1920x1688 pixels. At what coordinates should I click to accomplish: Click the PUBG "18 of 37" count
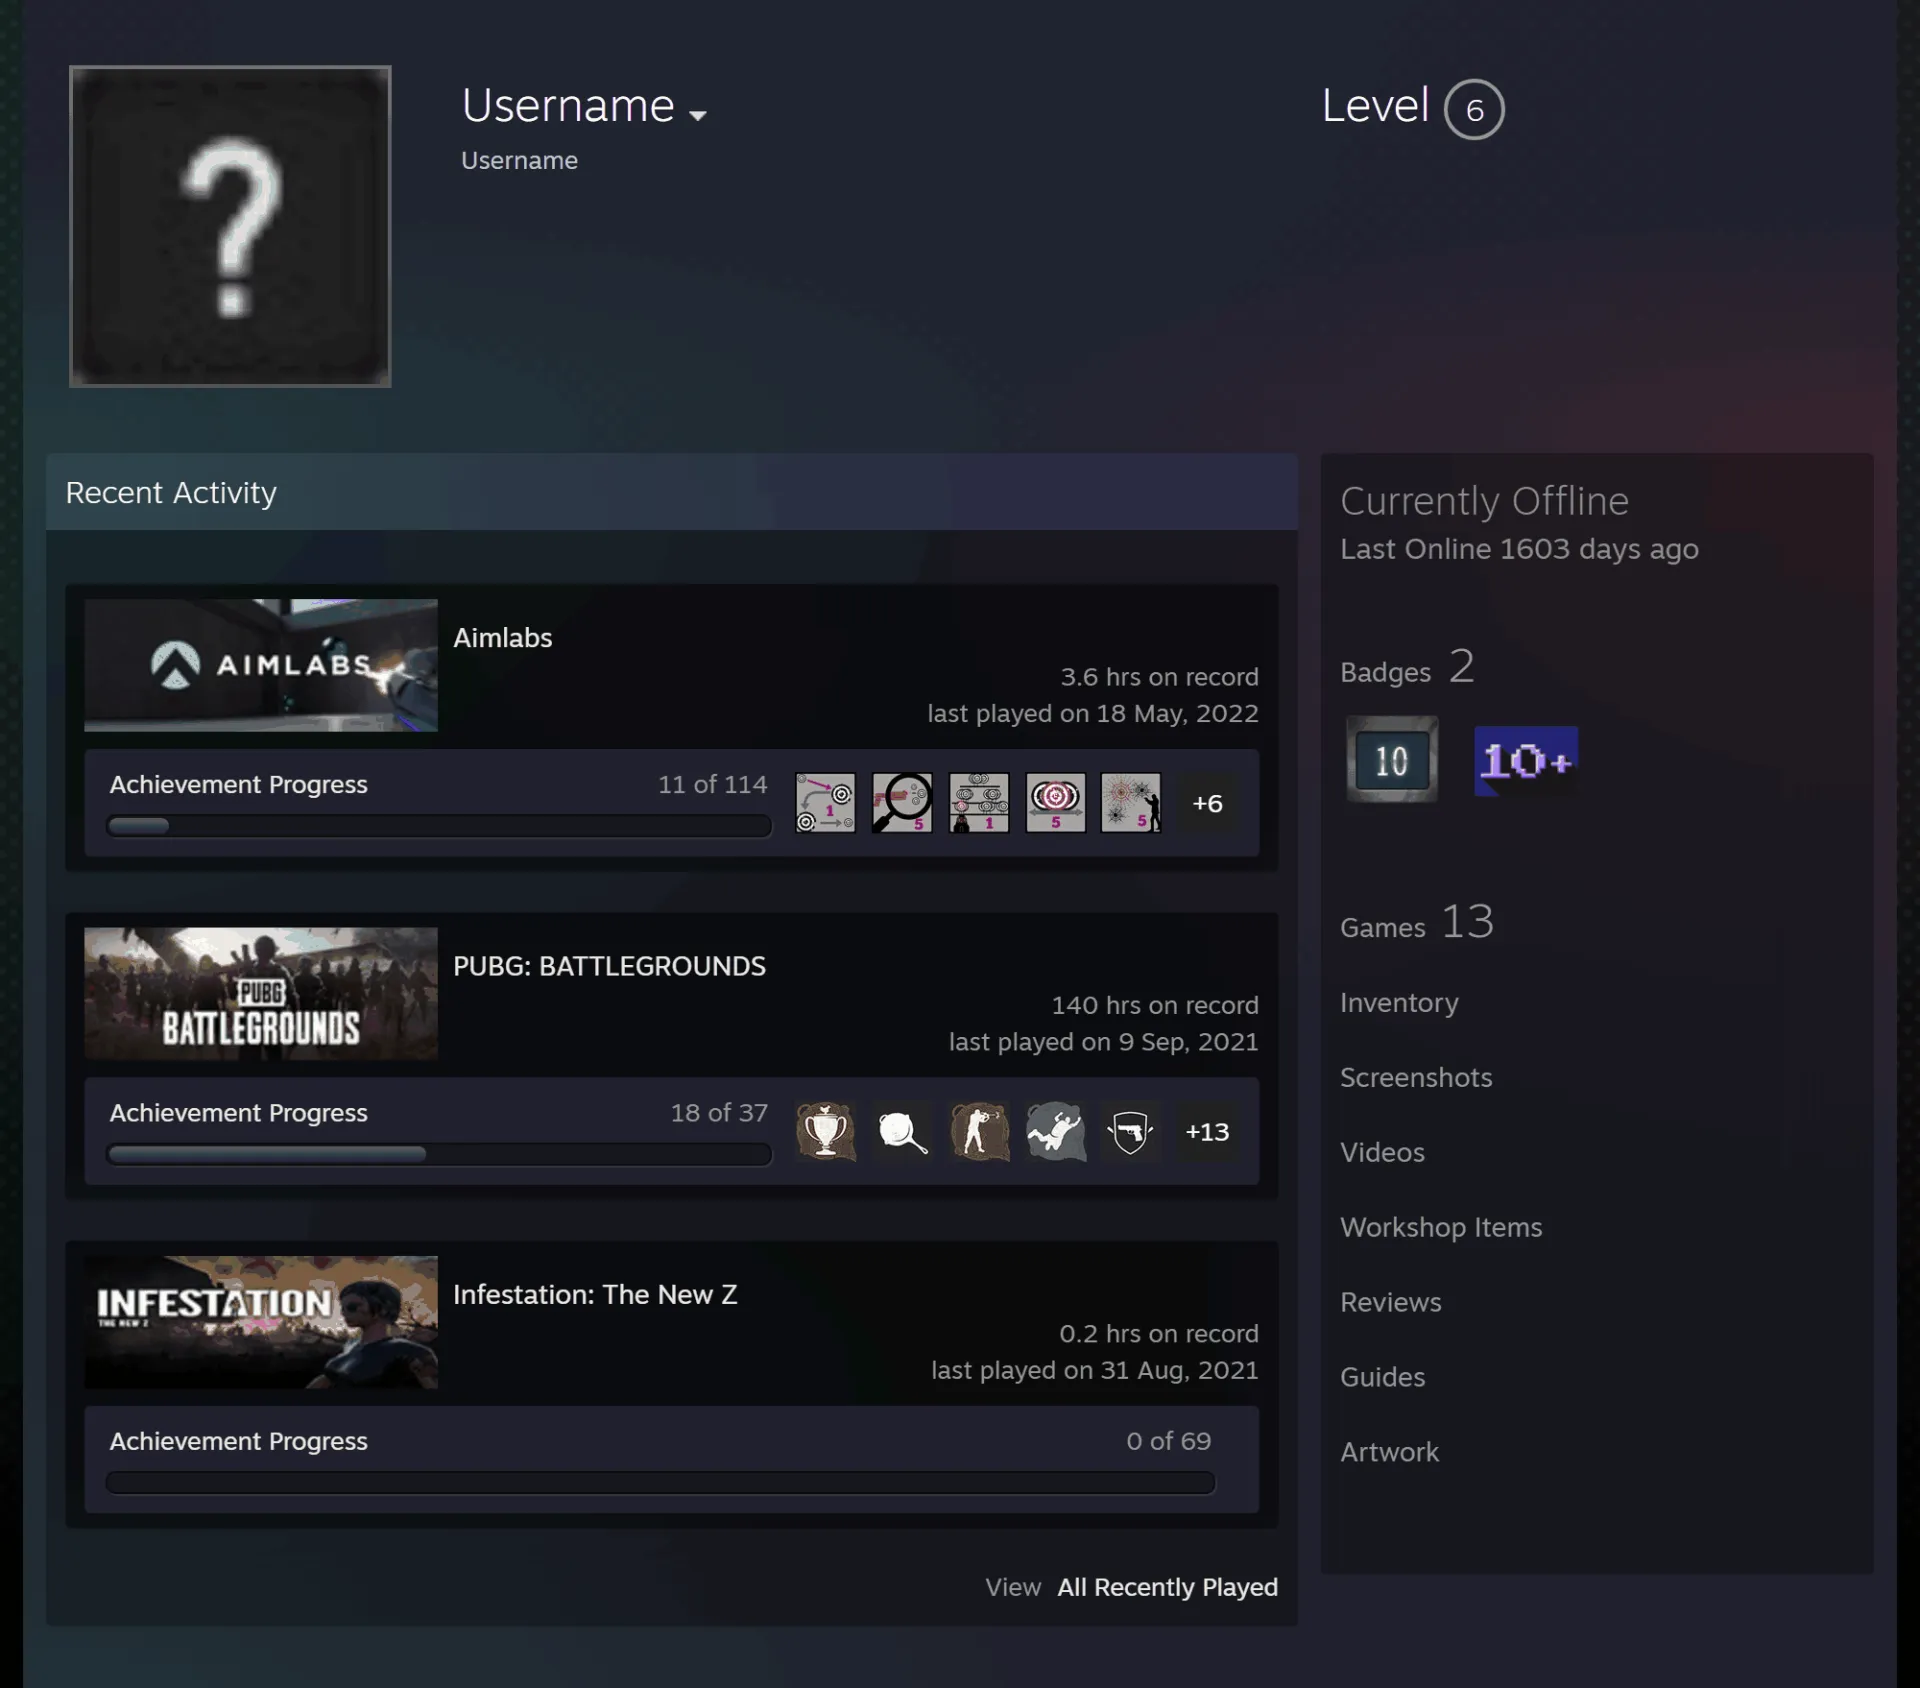click(719, 1113)
